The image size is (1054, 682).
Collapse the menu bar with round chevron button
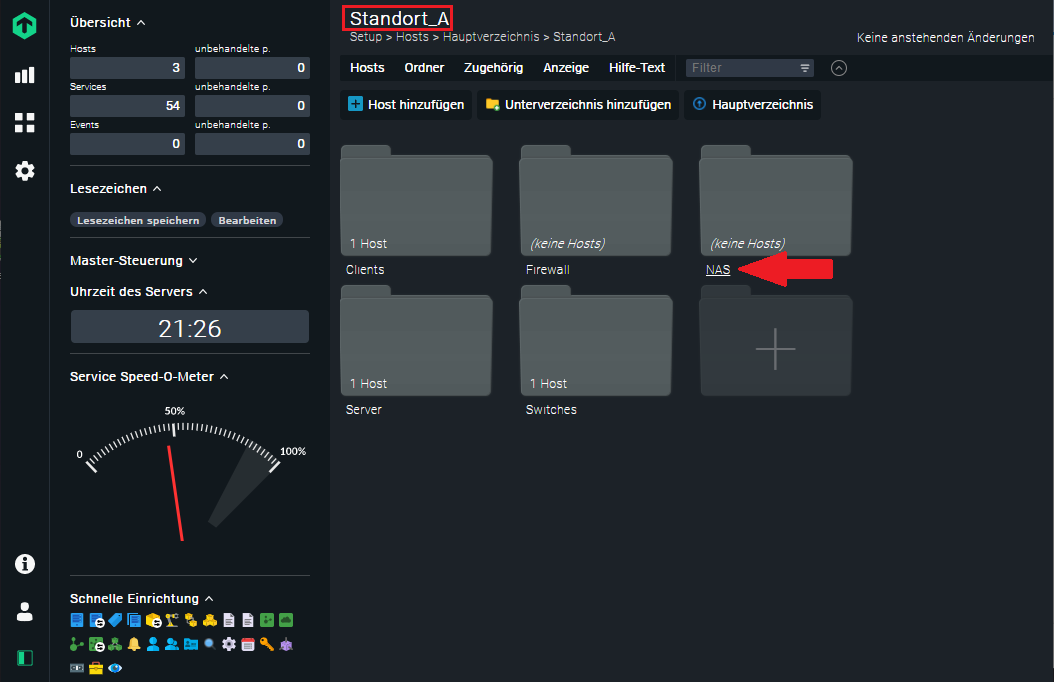pos(839,68)
